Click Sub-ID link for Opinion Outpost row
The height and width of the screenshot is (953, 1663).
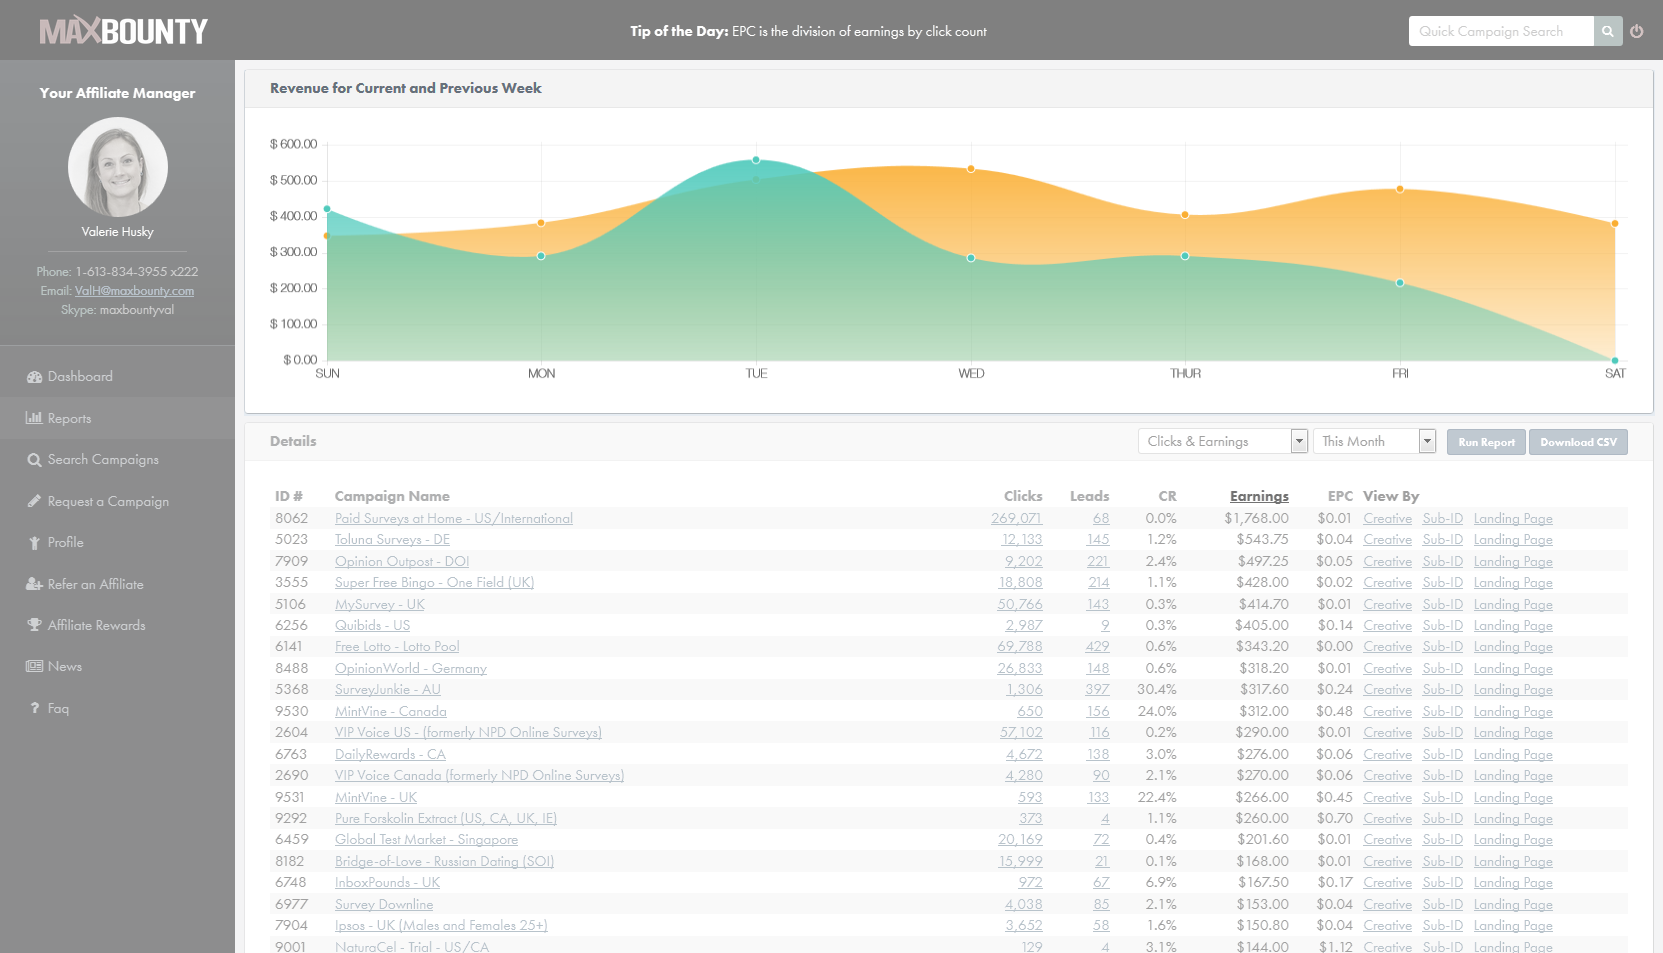point(1443,561)
